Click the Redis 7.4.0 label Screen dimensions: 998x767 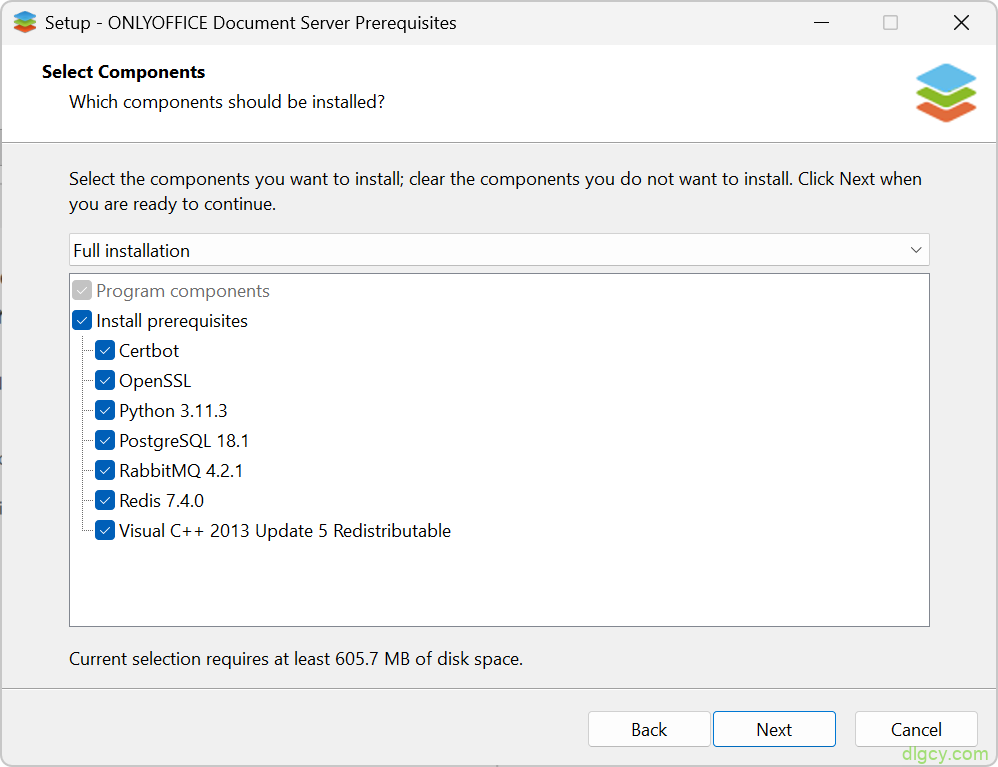(x=162, y=501)
